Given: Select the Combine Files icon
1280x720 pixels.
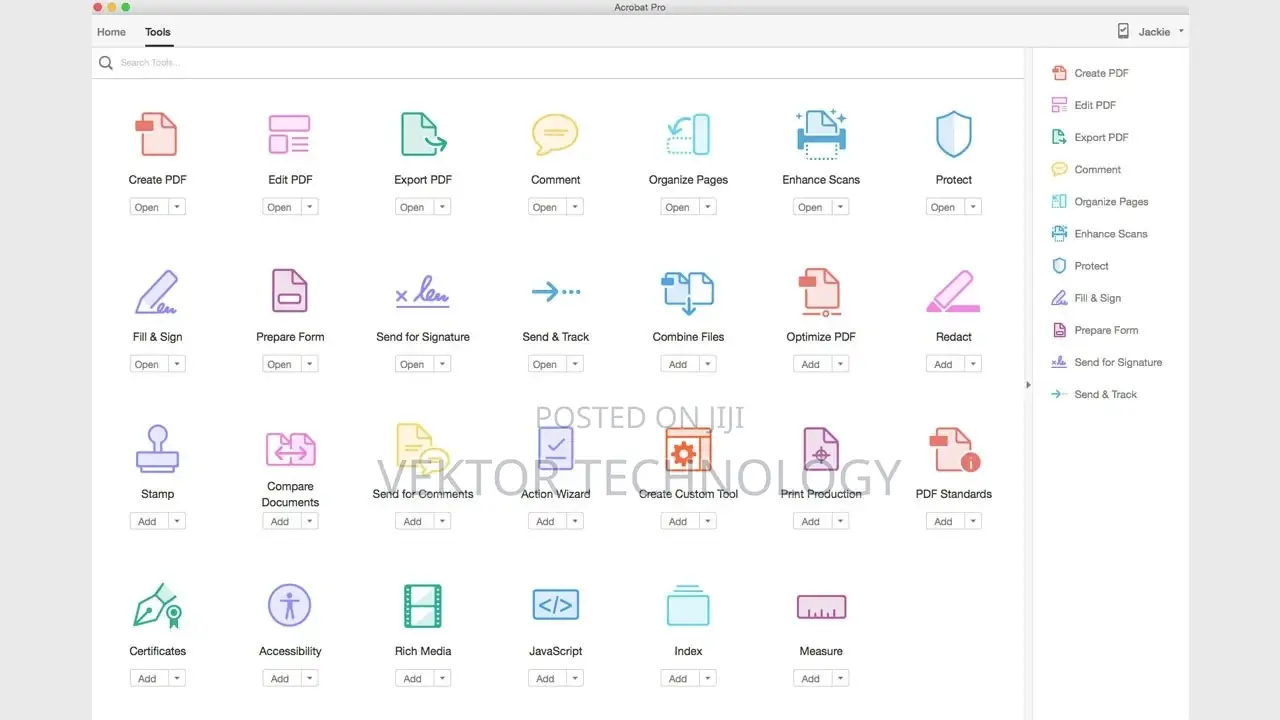Looking at the screenshot, I should coord(688,291).
